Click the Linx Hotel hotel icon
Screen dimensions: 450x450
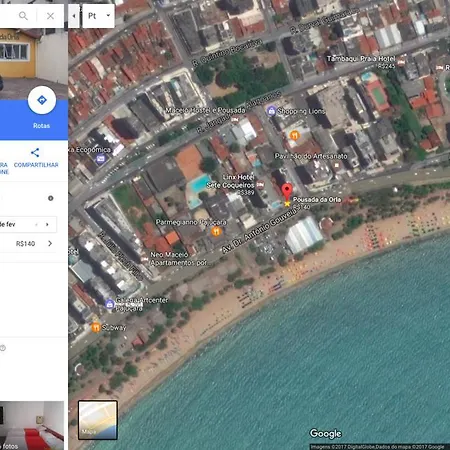tap(260, 184)
